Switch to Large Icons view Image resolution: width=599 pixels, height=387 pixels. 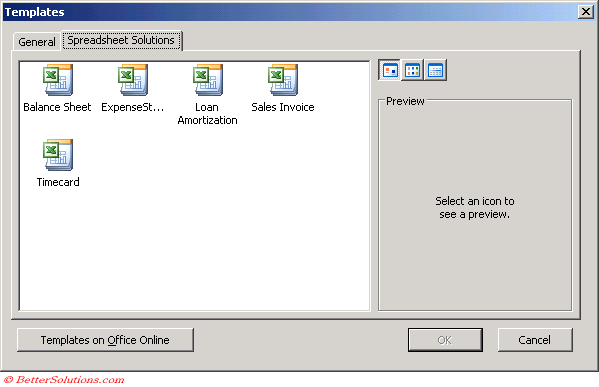[x=390, y=70]
